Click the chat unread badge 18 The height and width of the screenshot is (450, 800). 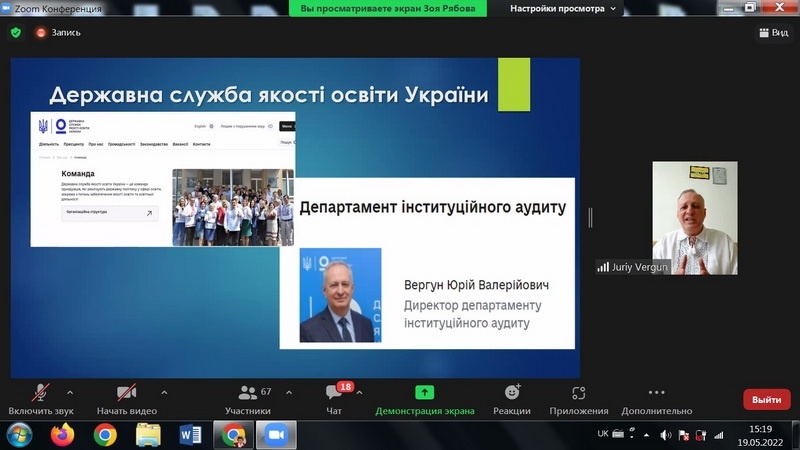coord(345,387)
